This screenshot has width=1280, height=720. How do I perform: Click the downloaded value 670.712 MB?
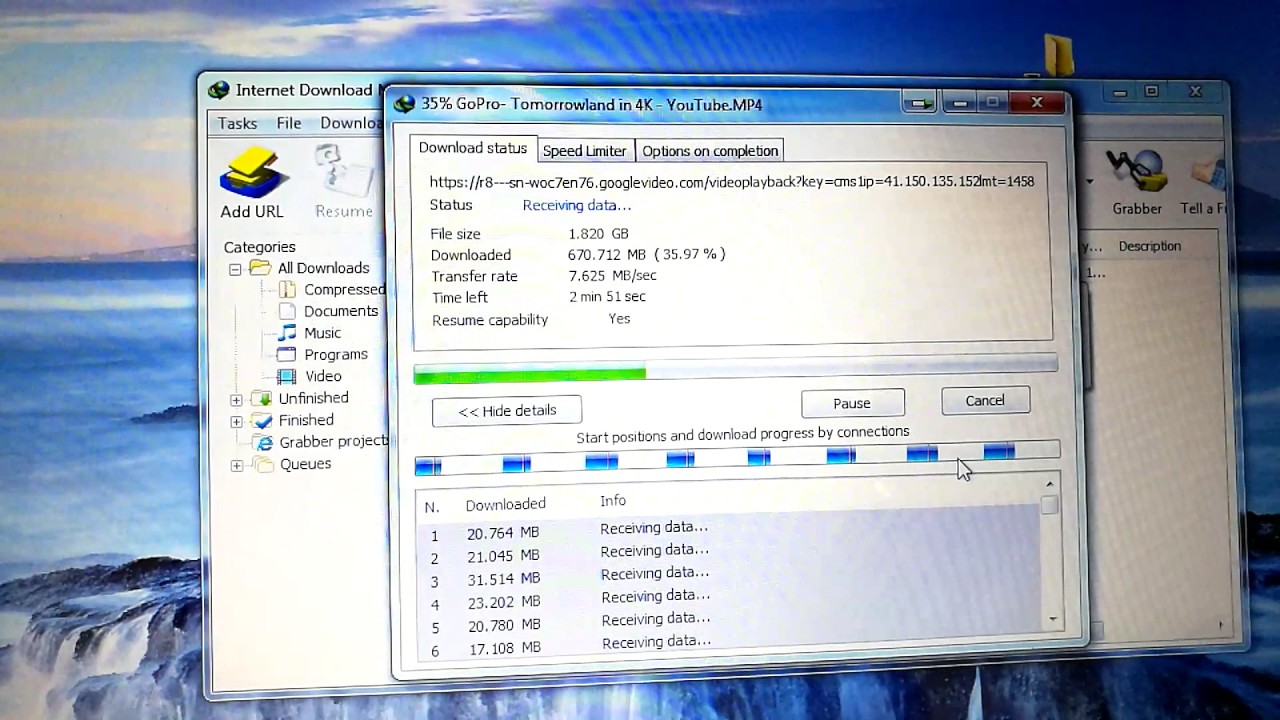(x=607, y=255)
